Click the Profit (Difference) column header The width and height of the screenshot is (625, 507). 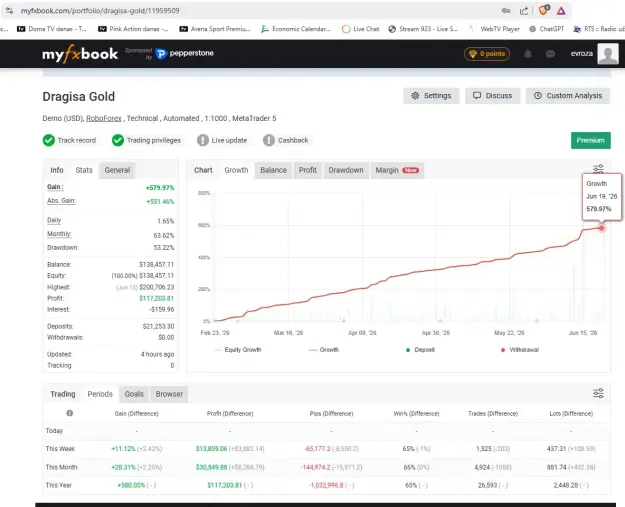tap(230, 414)
